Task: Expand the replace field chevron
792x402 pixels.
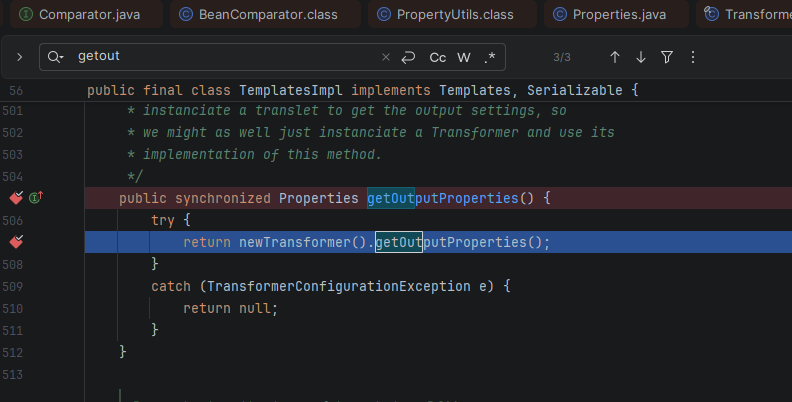Action: click(19, 57)
